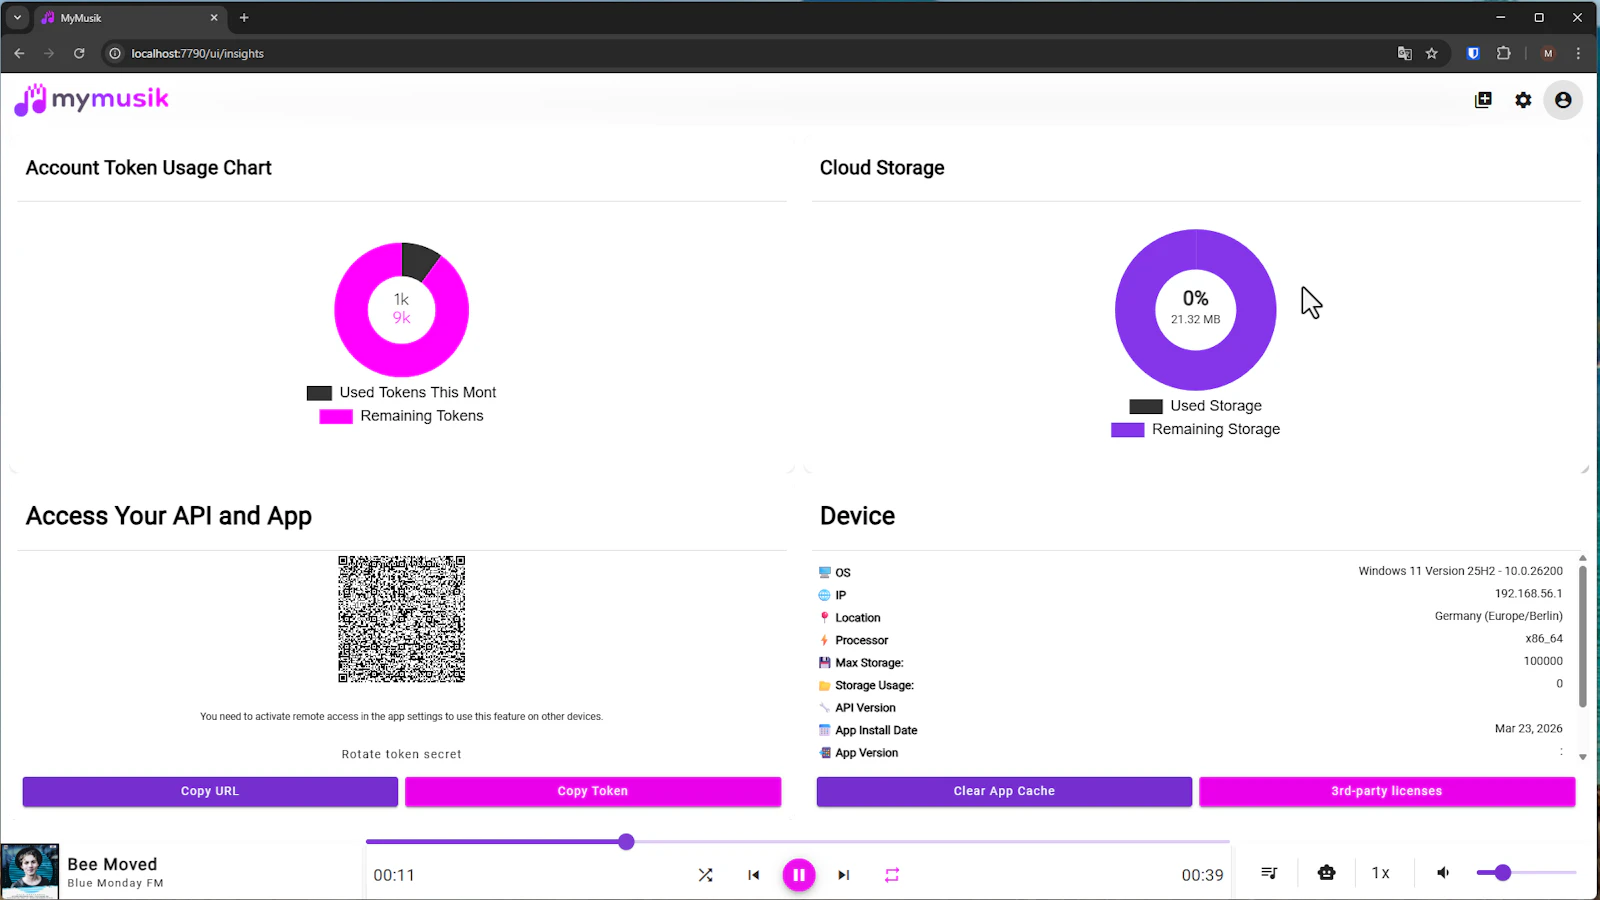This screenshot has width=1600, height=900.
Task: Open the browser extensions puzzle icon
Action: point(1503,54)
